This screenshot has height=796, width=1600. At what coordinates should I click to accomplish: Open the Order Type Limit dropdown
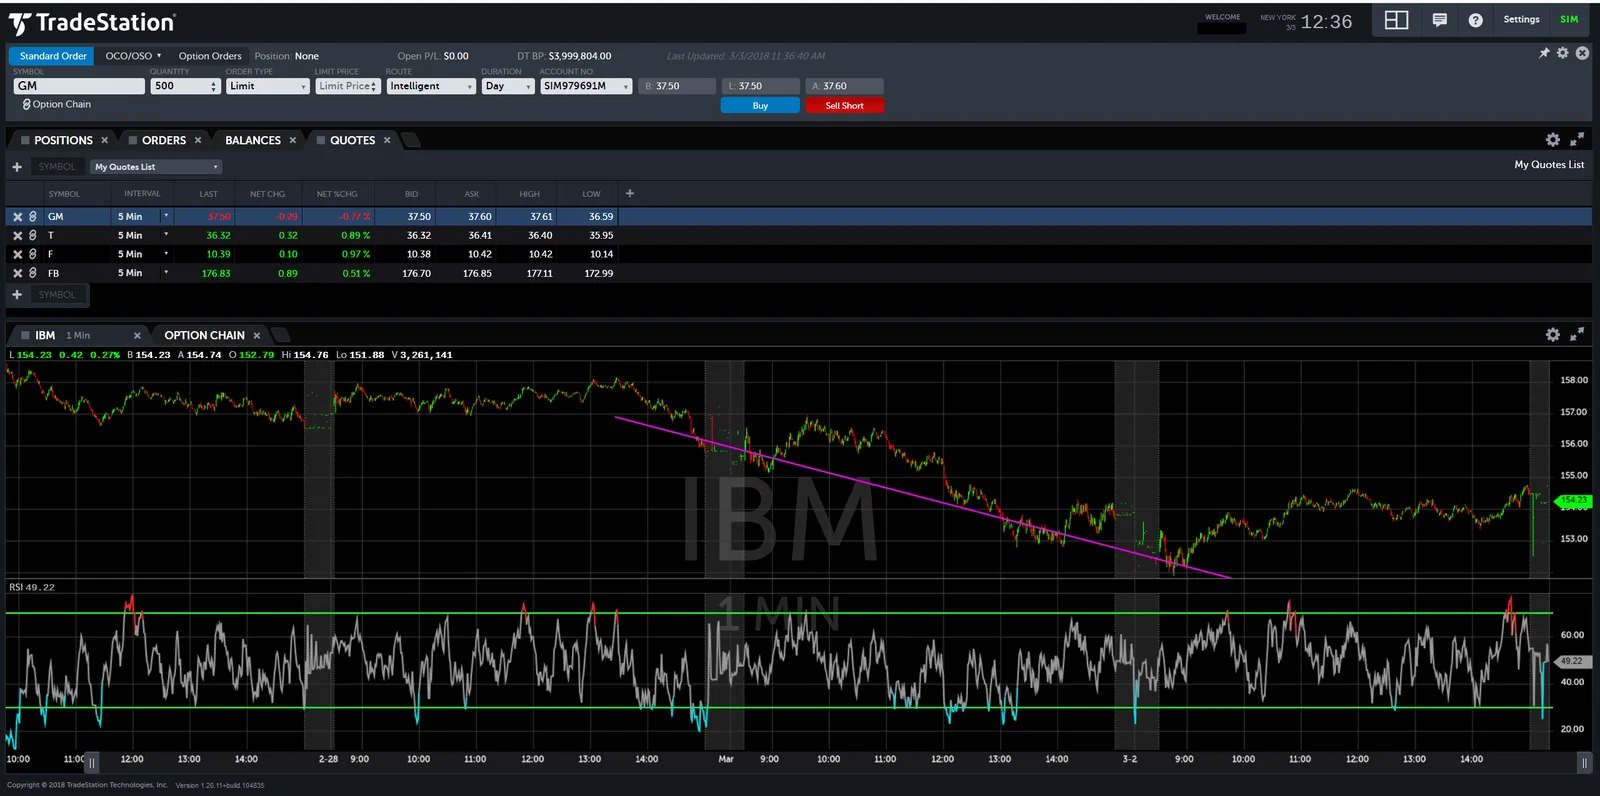click(x=267, y=86)
